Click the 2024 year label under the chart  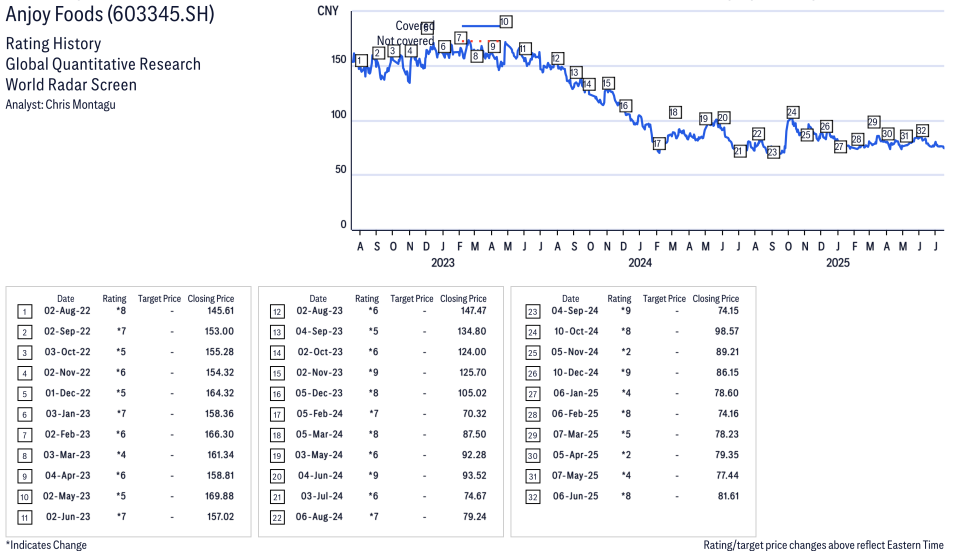(x=640, y=262)
